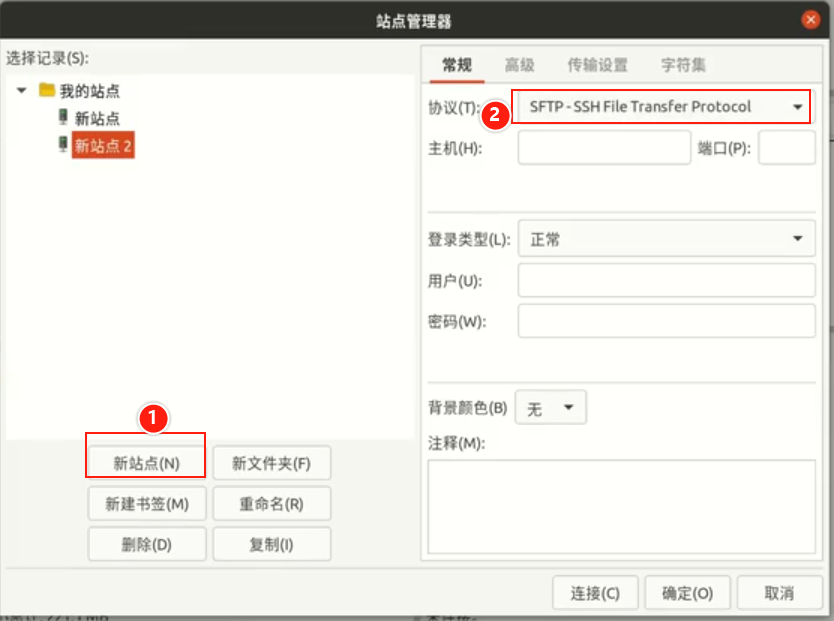Focus the 端口(P) port field
The image size is (834, 621).
click(787, 148)
